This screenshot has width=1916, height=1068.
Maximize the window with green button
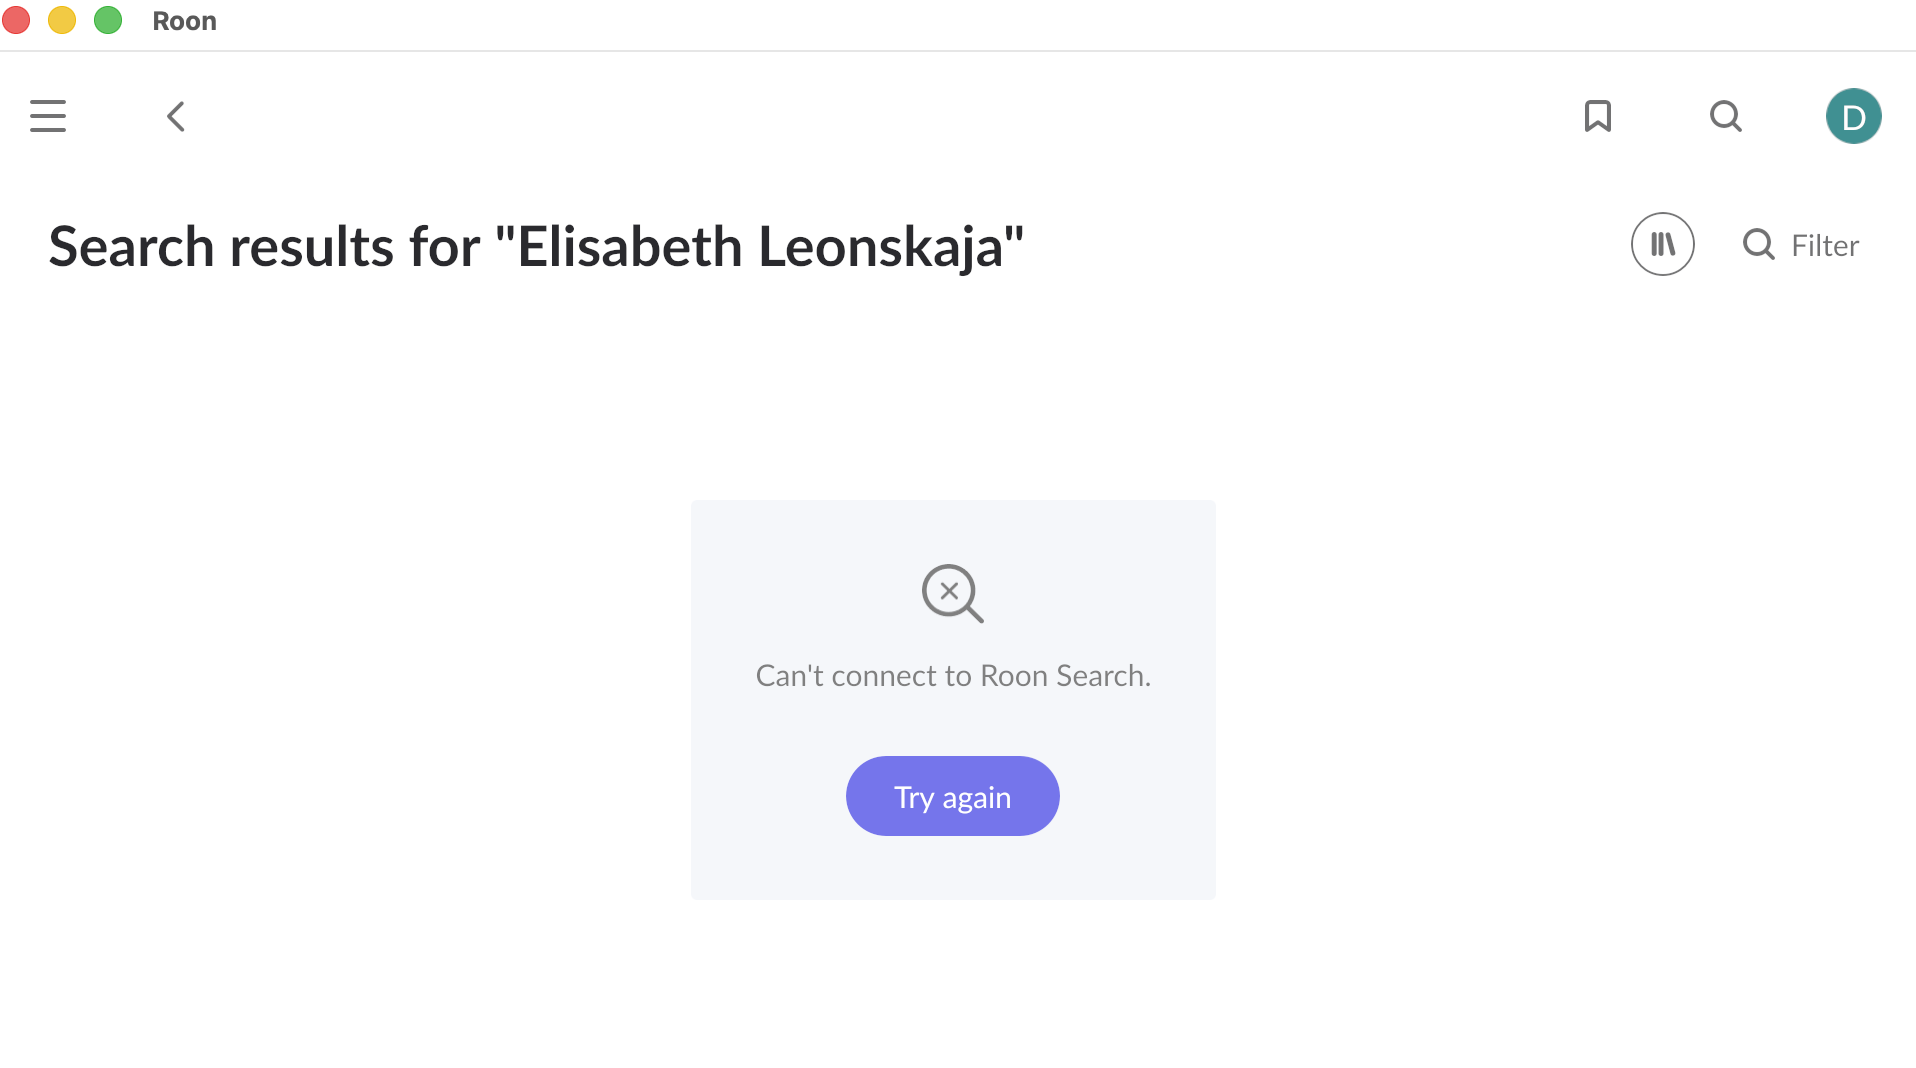pos(108,20)
